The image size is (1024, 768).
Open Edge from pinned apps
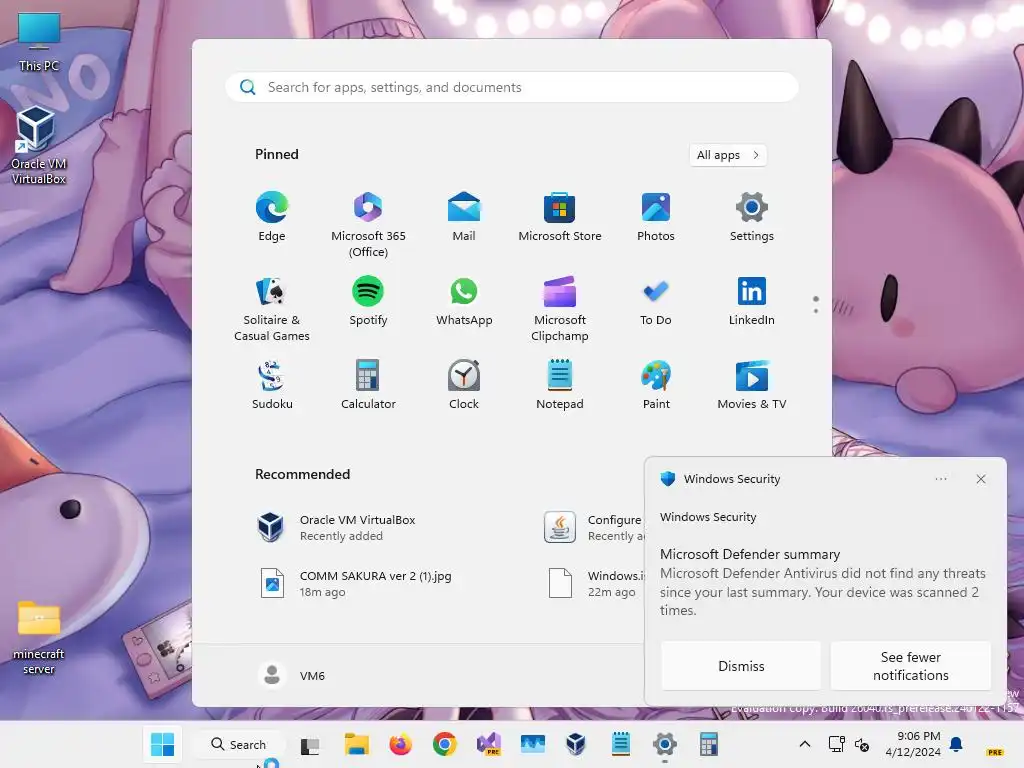[272, 217]
